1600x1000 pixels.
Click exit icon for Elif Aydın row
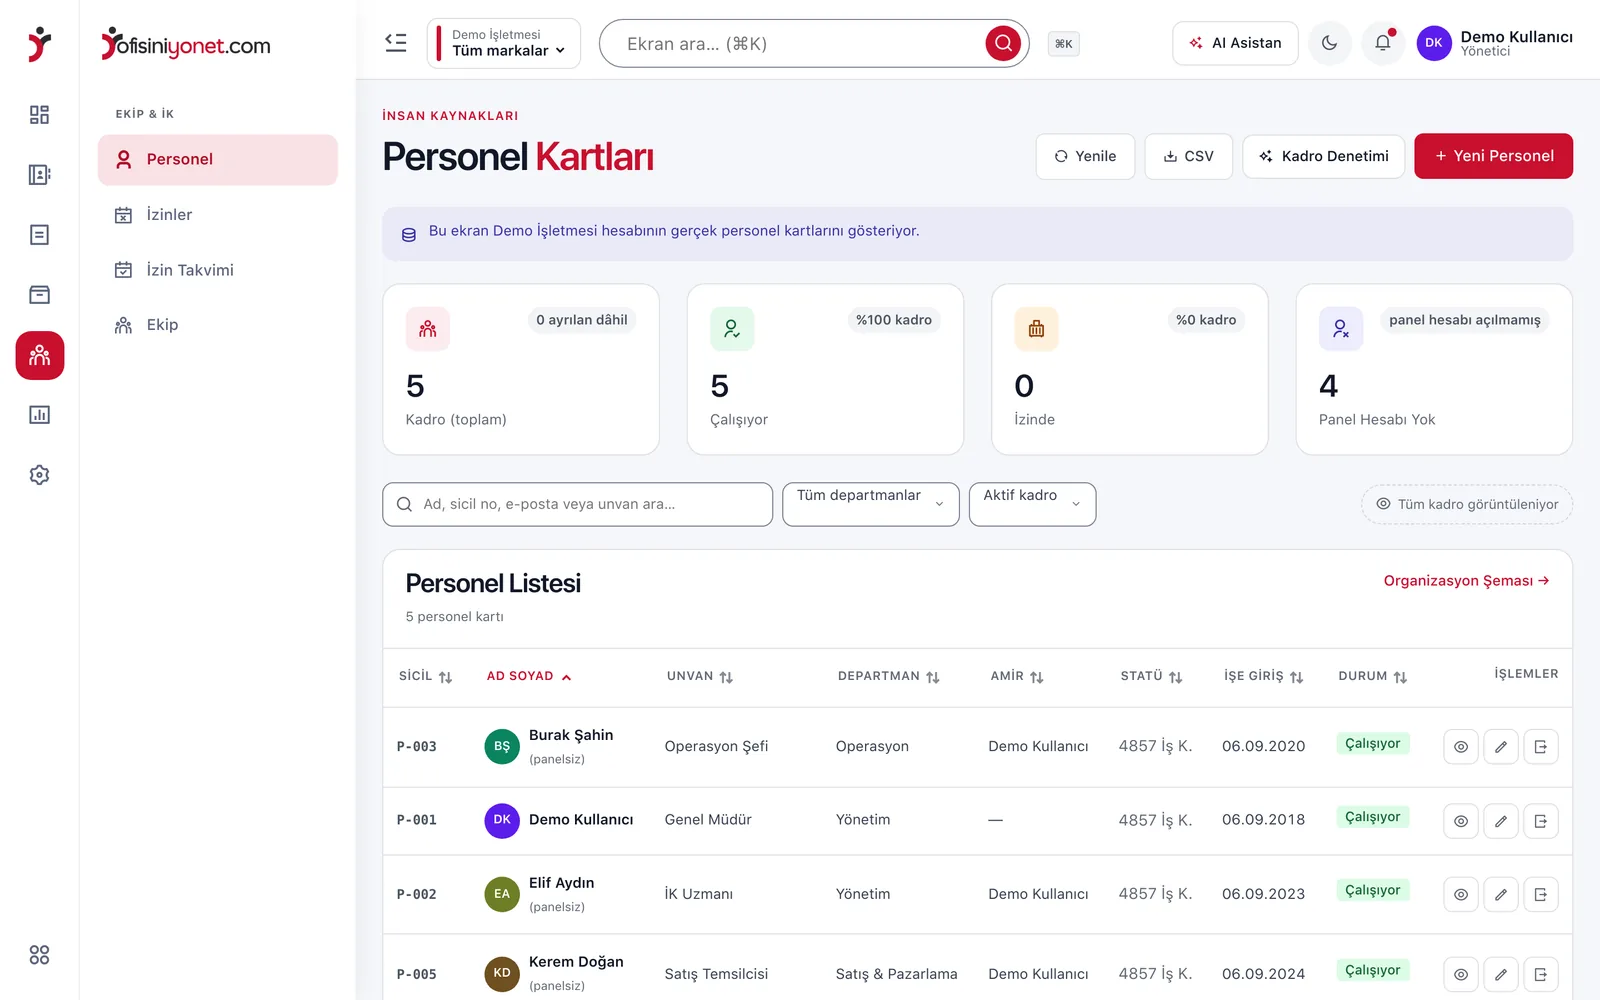click(1541, 894)
